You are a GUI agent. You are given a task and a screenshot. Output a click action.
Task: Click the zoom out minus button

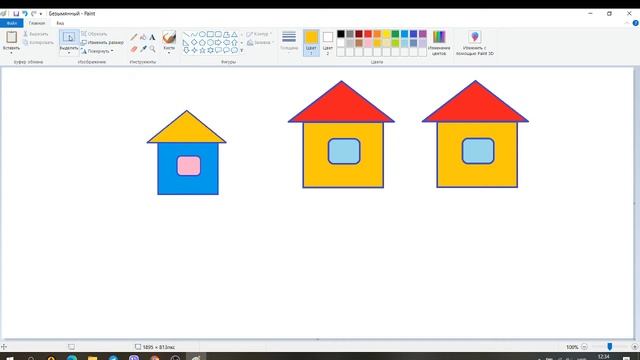584,347
